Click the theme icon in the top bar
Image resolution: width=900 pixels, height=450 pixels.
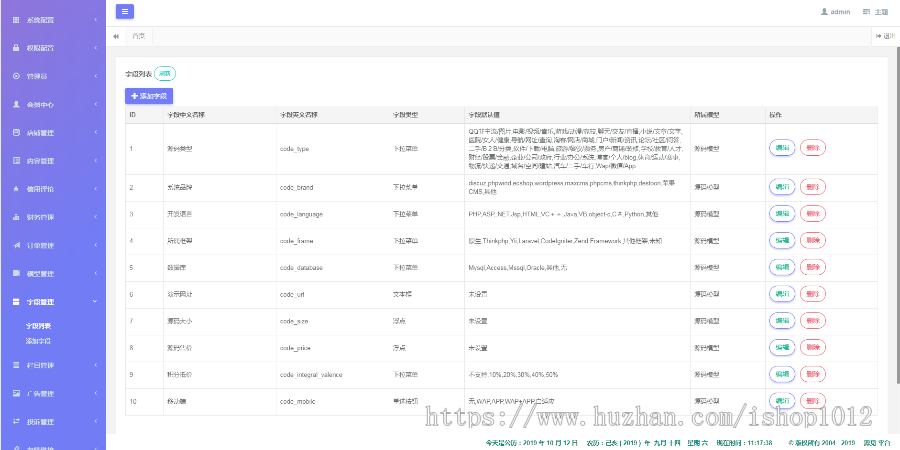click(866, 11)
